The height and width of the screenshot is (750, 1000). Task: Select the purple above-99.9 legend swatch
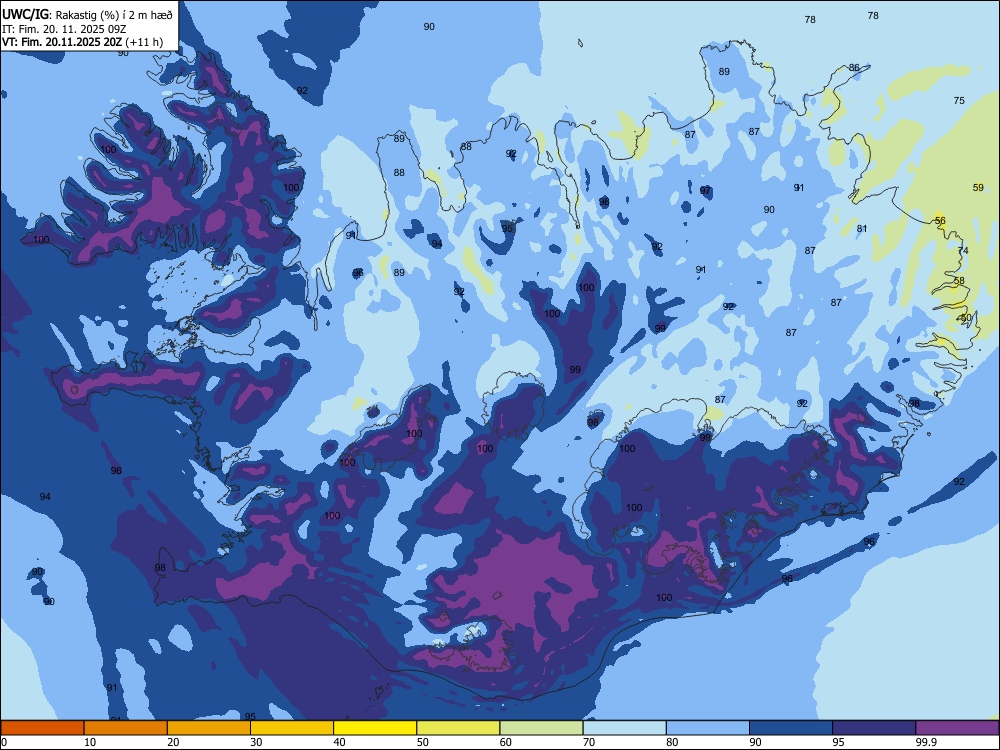point(957,728)
